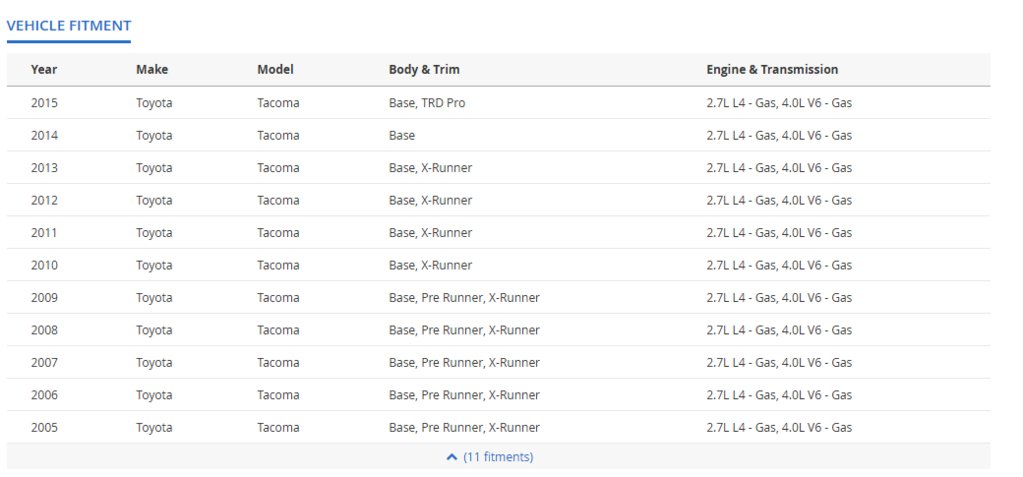The width and height of the screenshot is (1023, 477).
Task: Click Toyota in the 2010 row
Action: (155, 265)
